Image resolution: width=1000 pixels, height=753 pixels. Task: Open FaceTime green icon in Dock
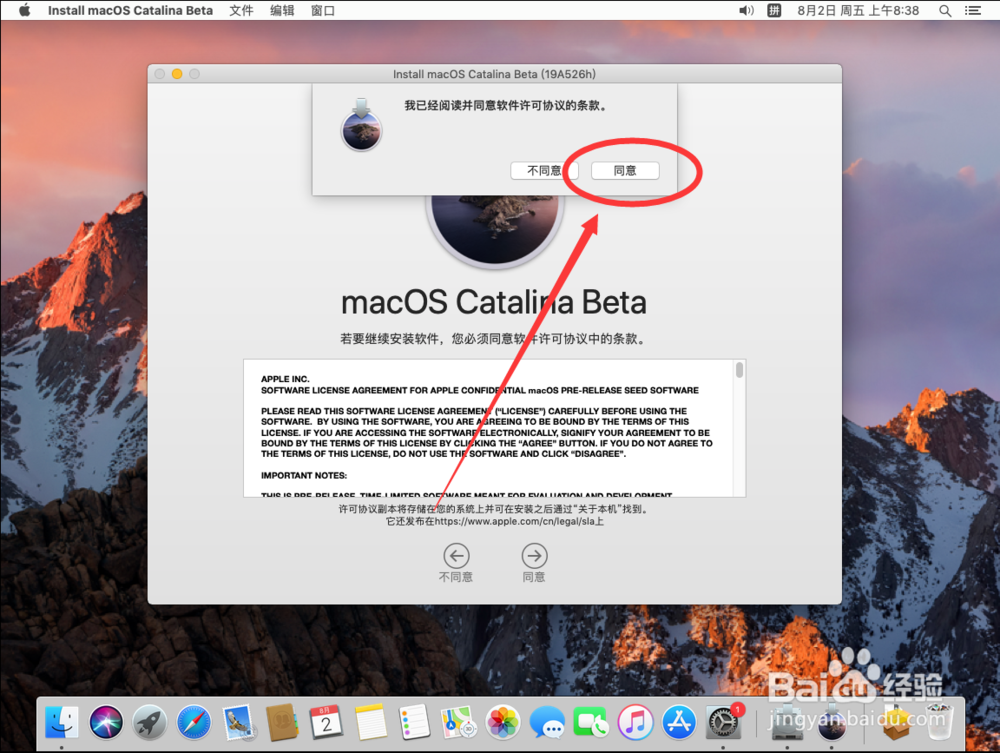tap(591, 722)
